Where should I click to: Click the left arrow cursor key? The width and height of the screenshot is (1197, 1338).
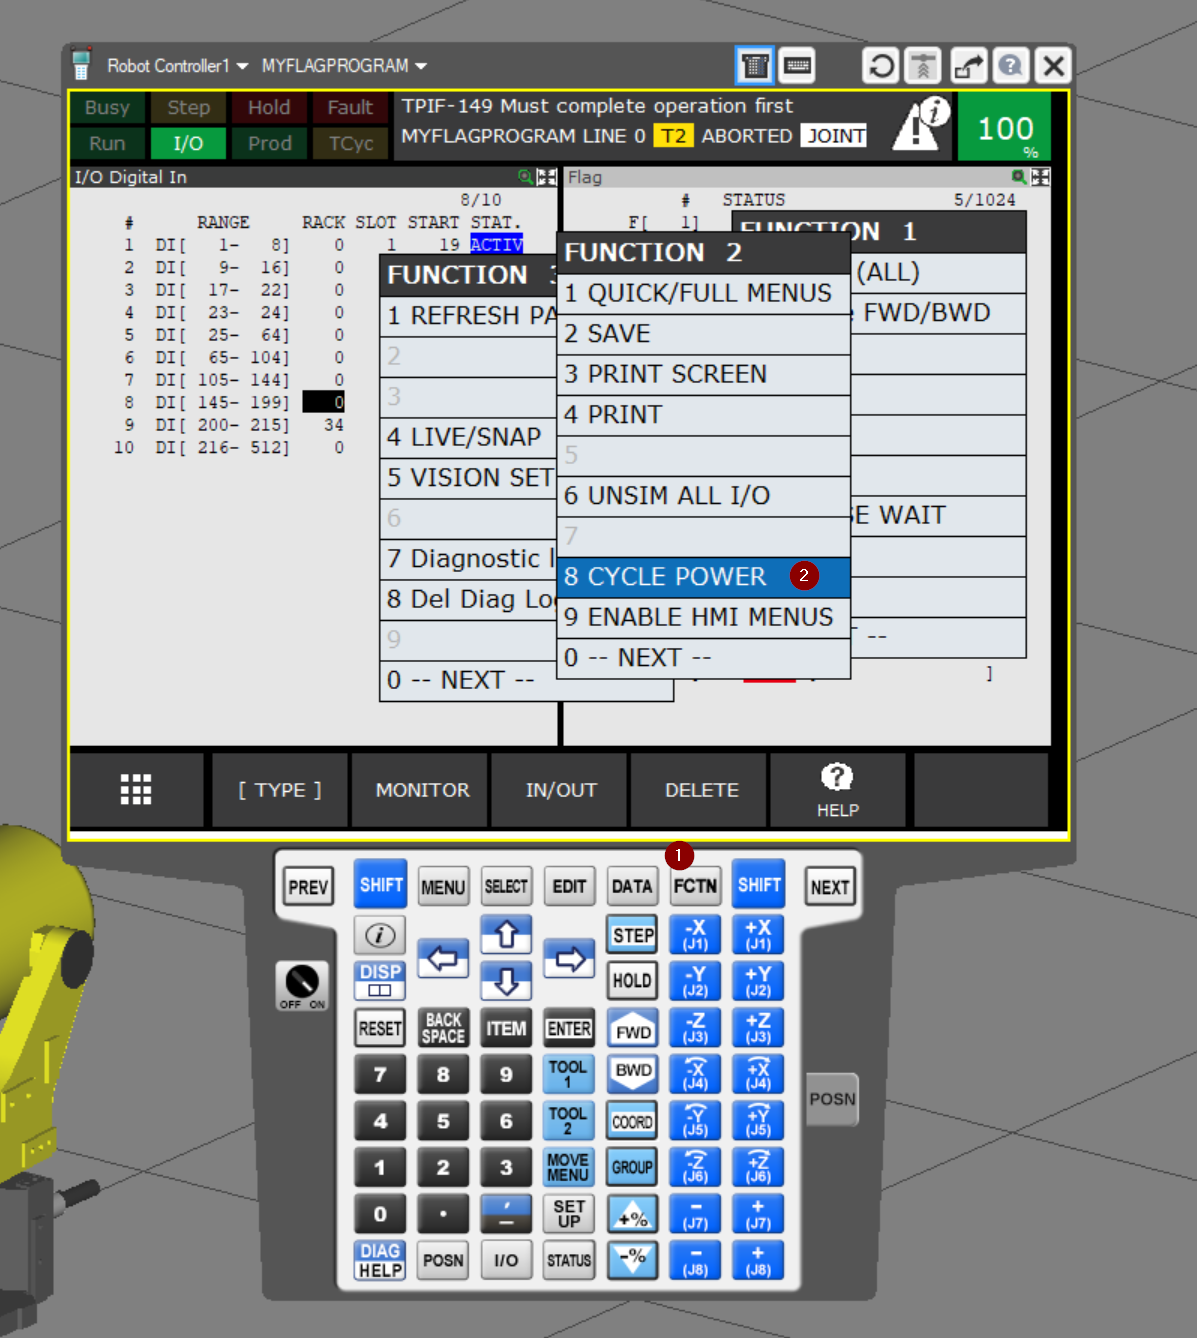pyautogui.click(x=443, y=959)
